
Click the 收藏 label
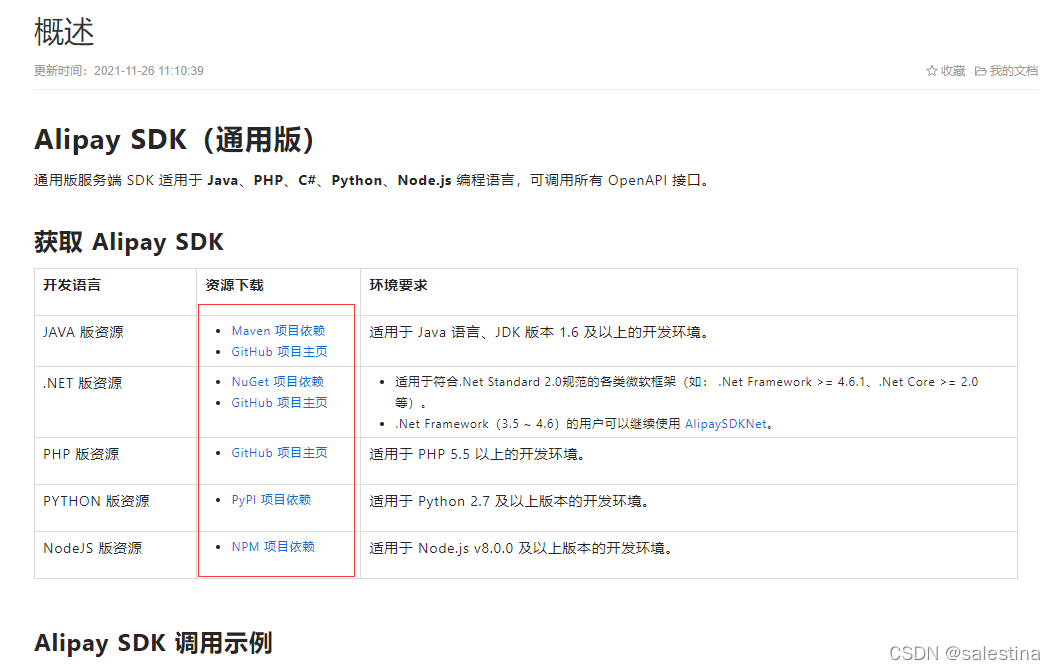point(953,71)
